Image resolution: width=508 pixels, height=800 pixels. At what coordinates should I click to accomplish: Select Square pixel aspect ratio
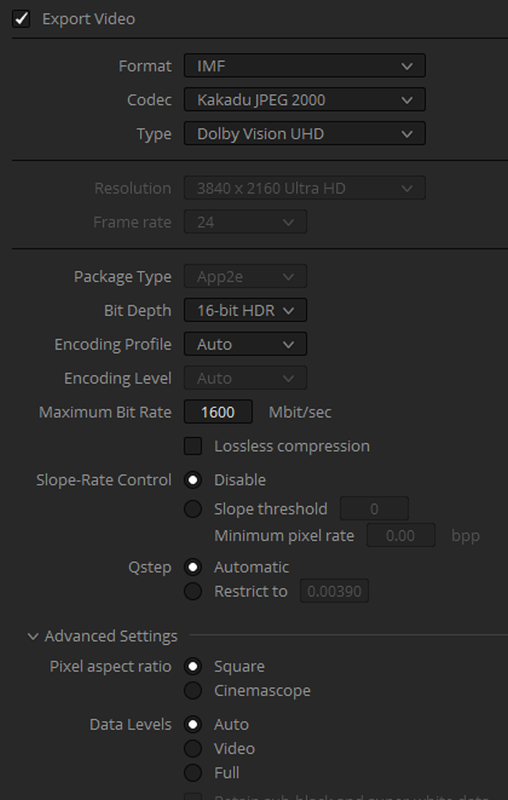193,666
